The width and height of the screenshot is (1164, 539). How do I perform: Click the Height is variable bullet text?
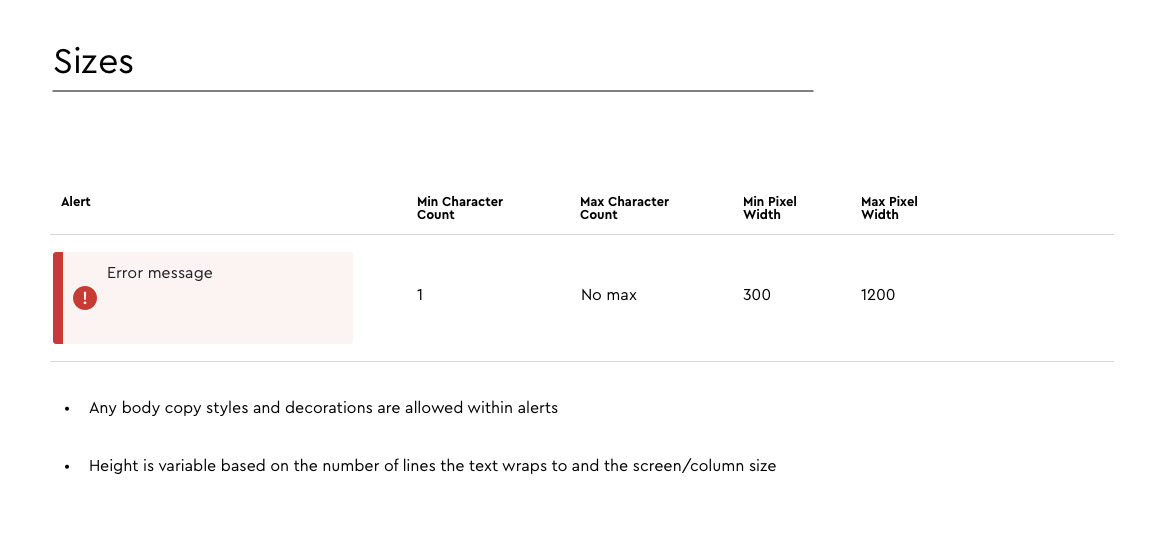point(433,467)
